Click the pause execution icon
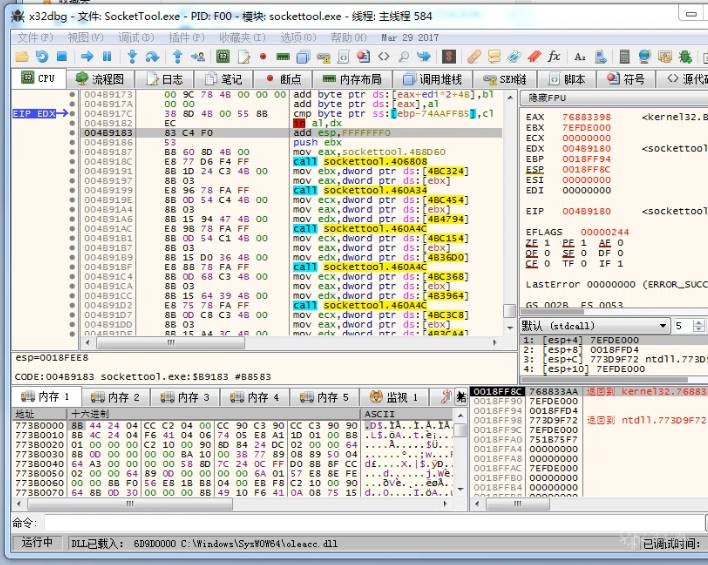Viewport: 708px width, 565px height. pyautogui.click(x=108, y=56)
